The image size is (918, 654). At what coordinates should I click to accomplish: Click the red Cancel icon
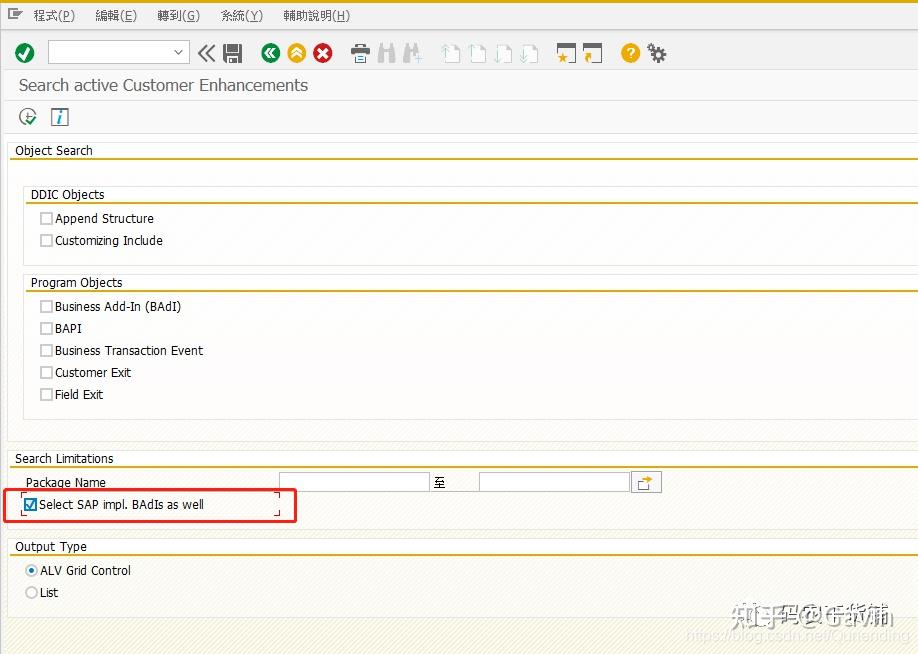[322, 53]
